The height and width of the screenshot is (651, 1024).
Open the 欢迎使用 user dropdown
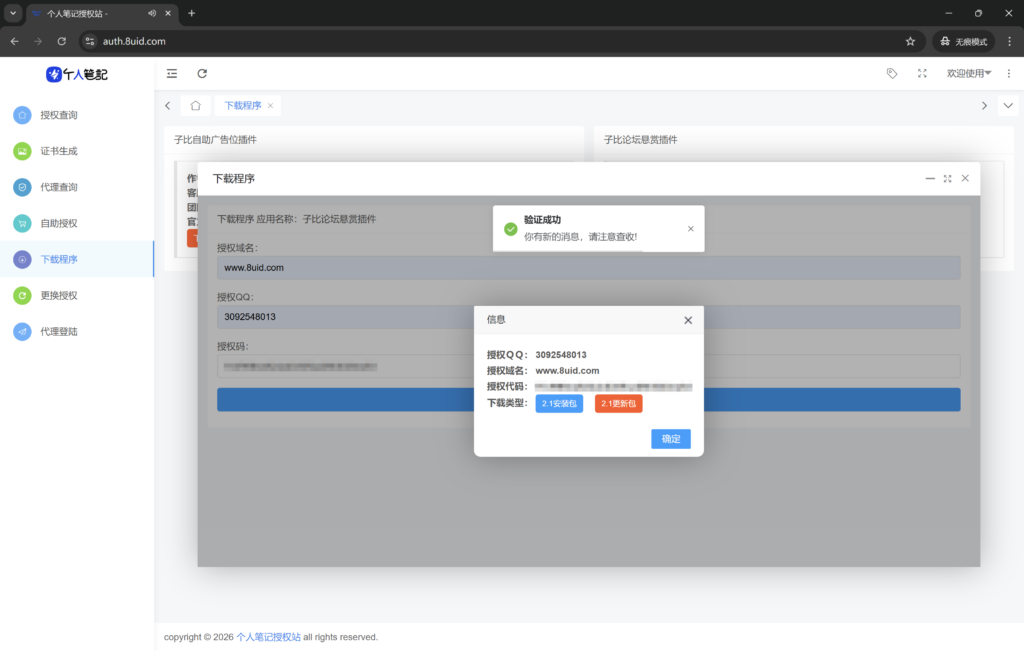coord(968,74)
